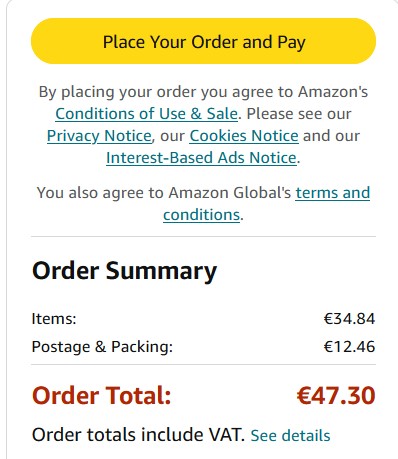
Task: Click the 'Order totals include VAT' text
Action: pos(138,435)
